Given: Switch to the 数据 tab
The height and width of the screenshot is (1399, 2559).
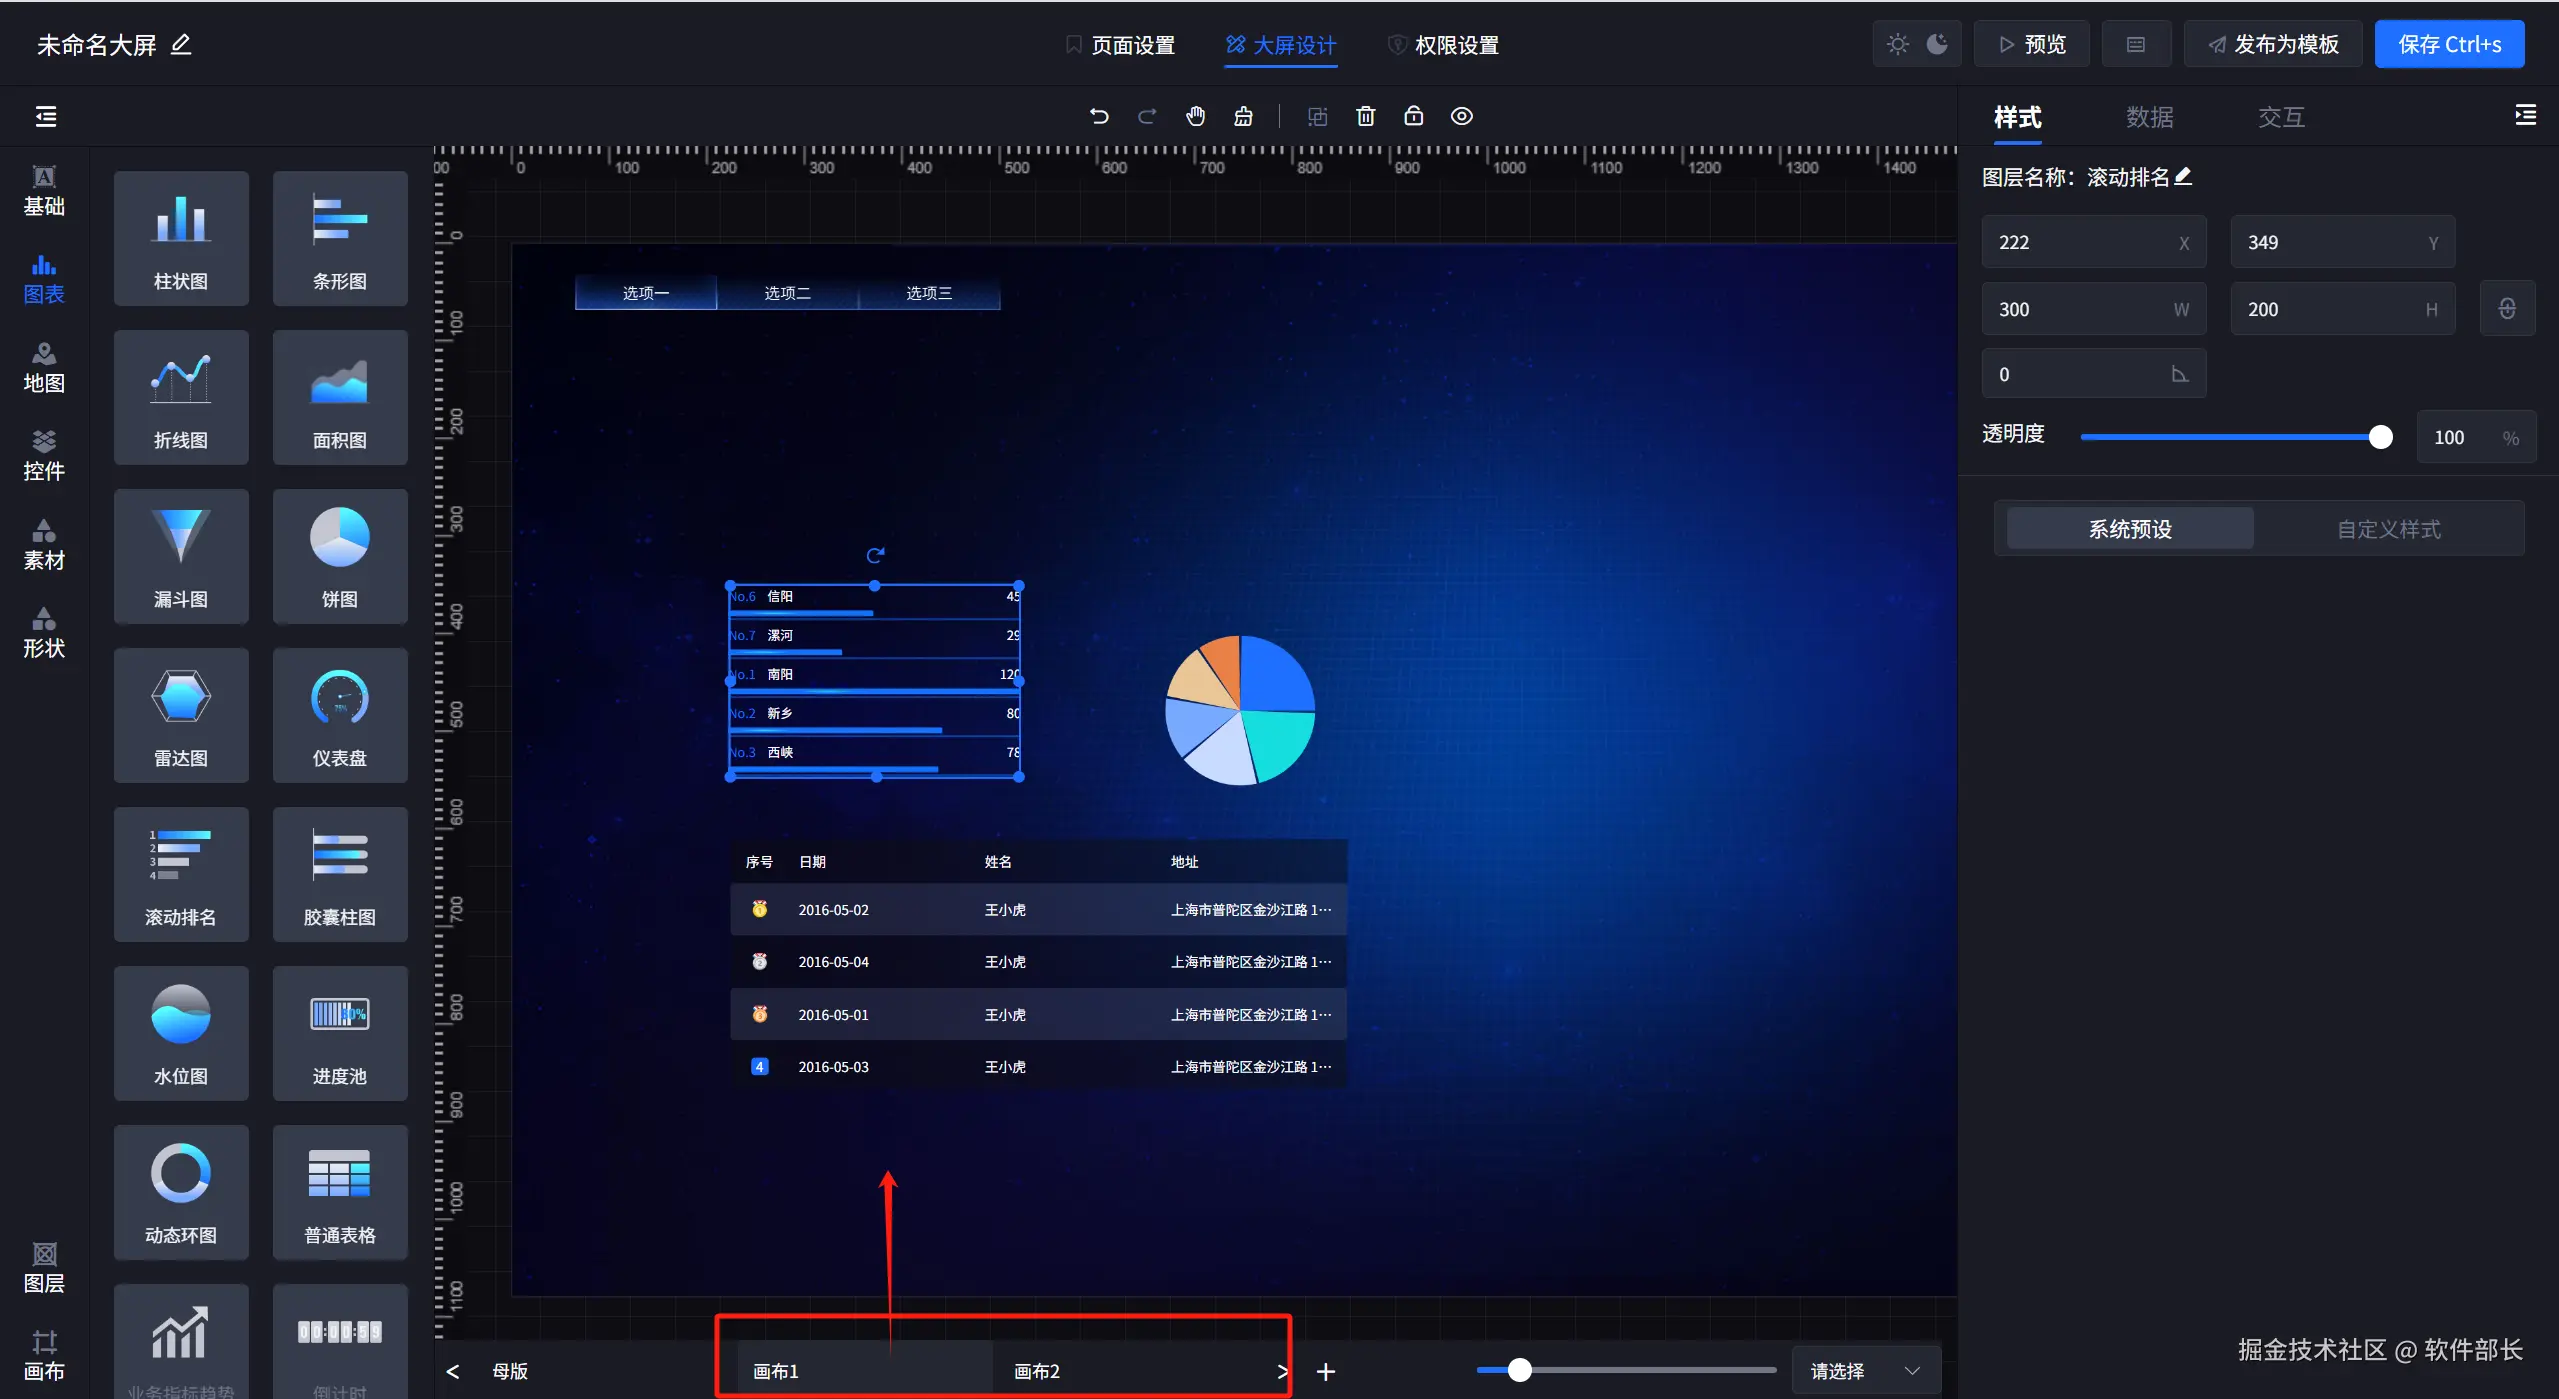Looking at the screenshot, I should (x=2149, y=117).
